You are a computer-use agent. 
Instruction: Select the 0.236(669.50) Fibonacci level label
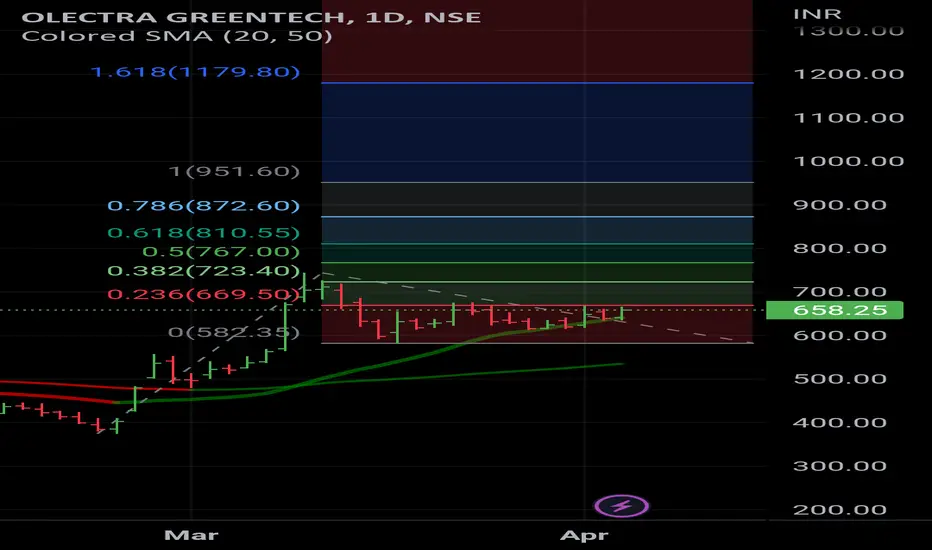203,294
